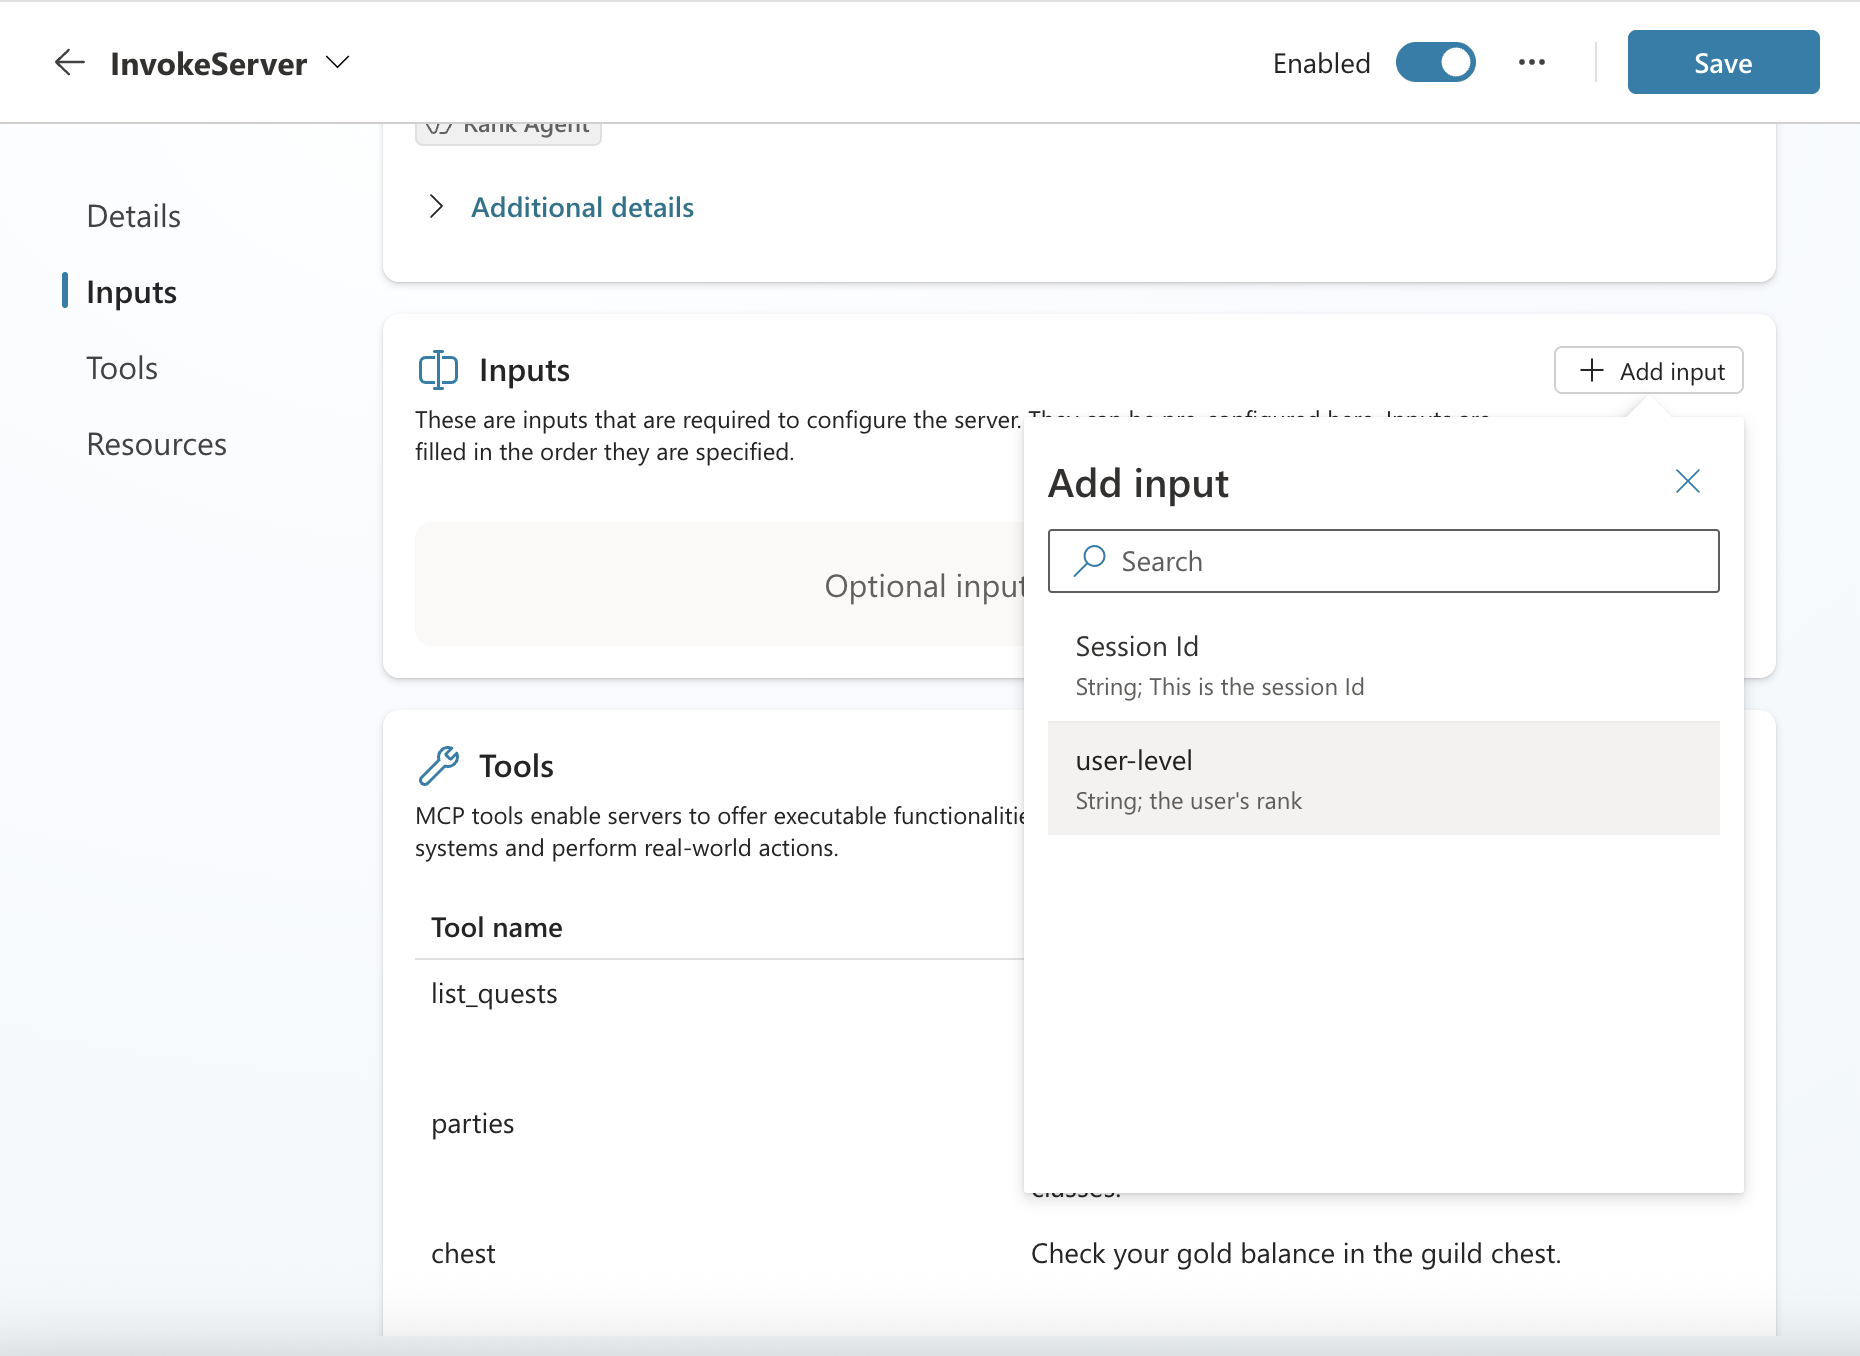Click the Inputs section icon
The width and height of the screenshot is (1860, 1356).
tap(438, 370)
